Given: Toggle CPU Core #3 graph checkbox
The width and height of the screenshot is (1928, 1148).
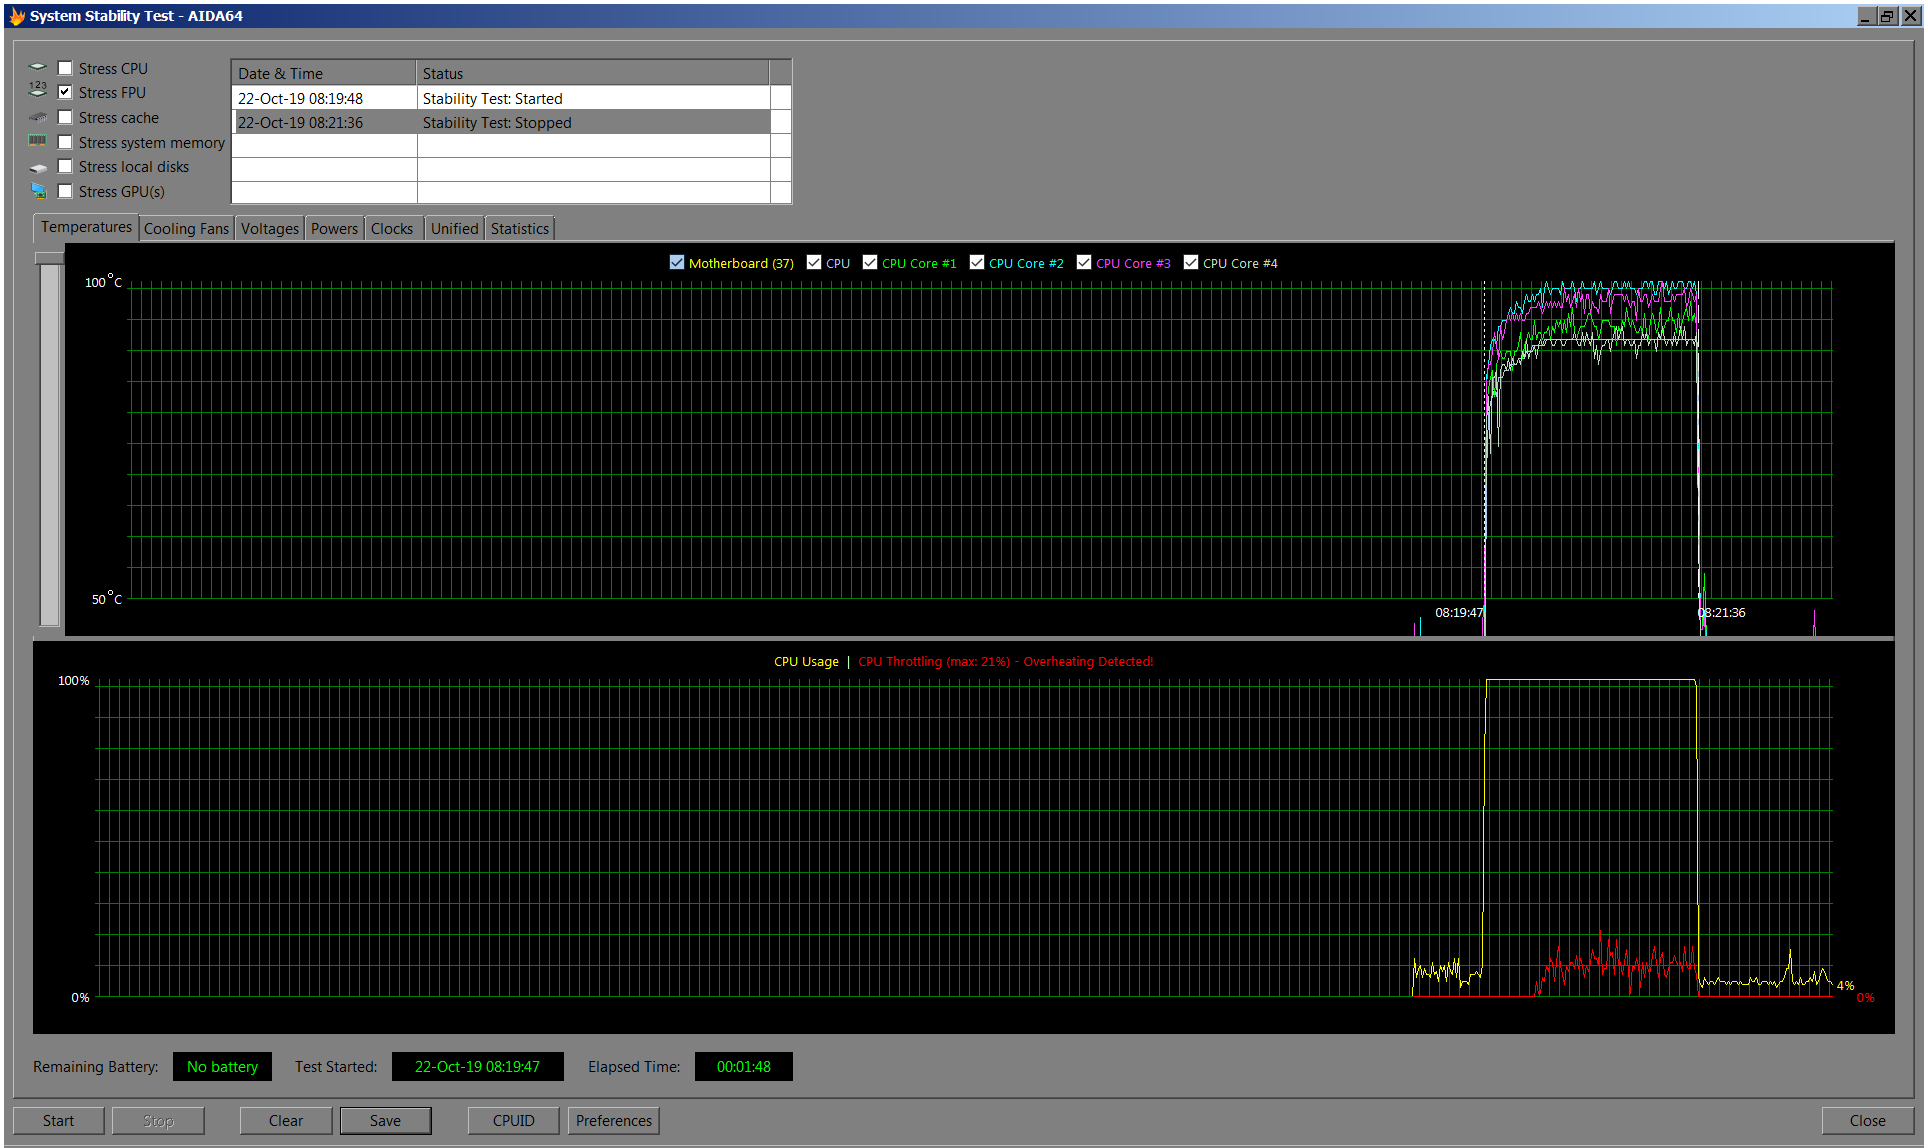Looking at the screenshot, I should point(1084,262).
